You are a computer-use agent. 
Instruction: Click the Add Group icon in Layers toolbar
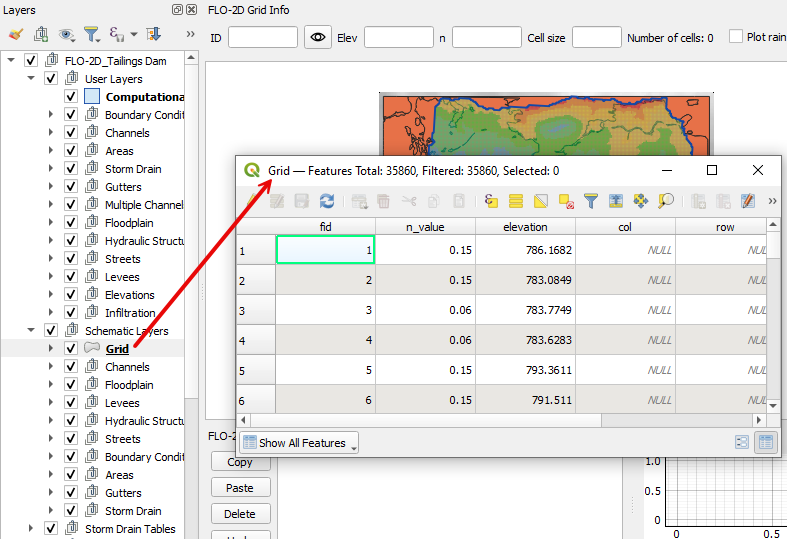42,34
